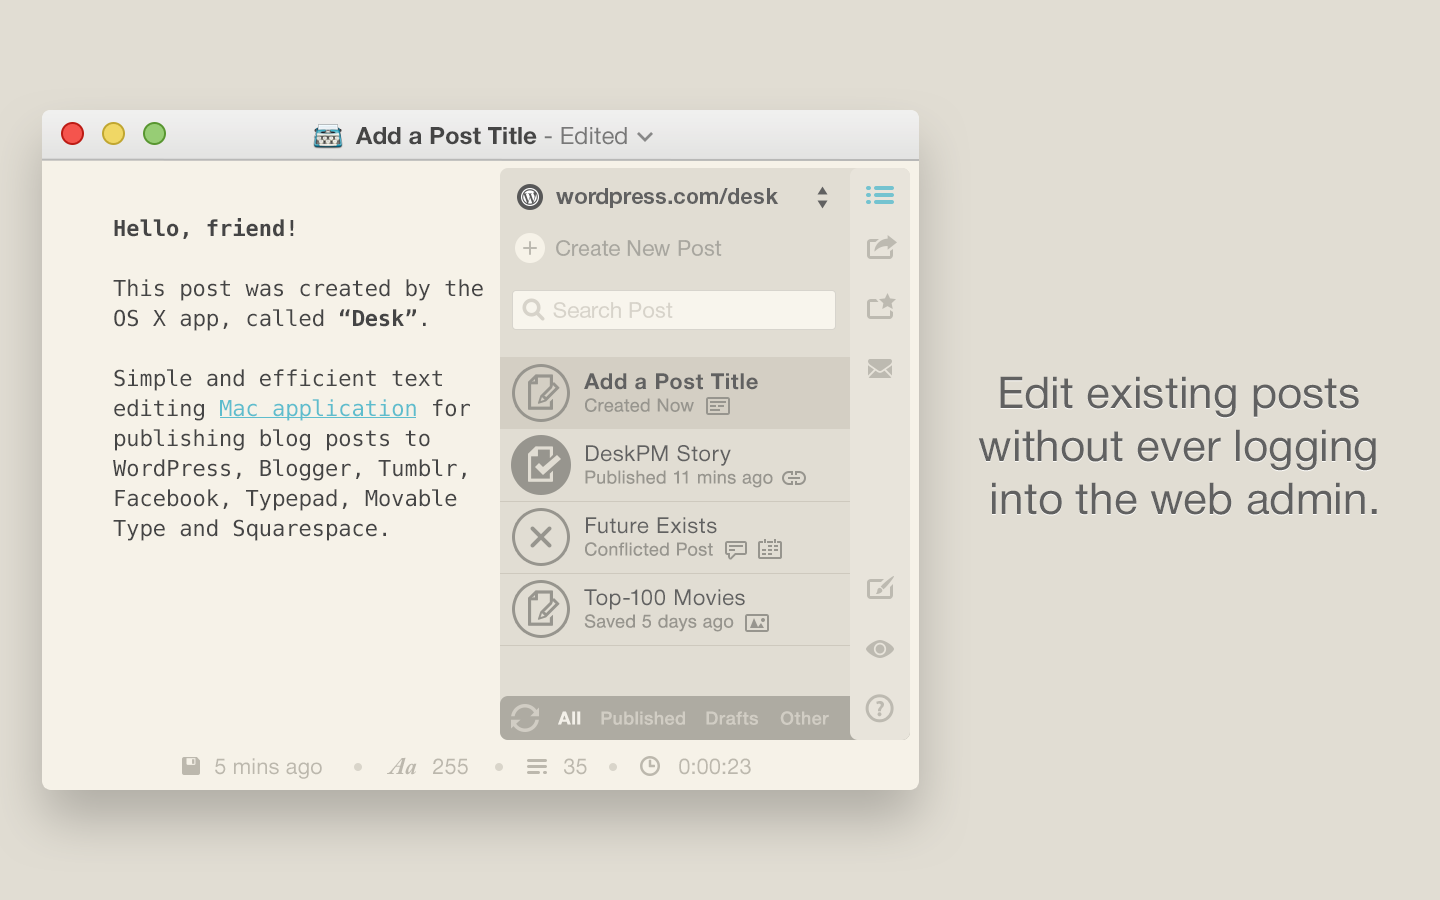Click the Hello, friend! heading text
The height and width of the screenshot is (900, 1440).
(205, 228)
